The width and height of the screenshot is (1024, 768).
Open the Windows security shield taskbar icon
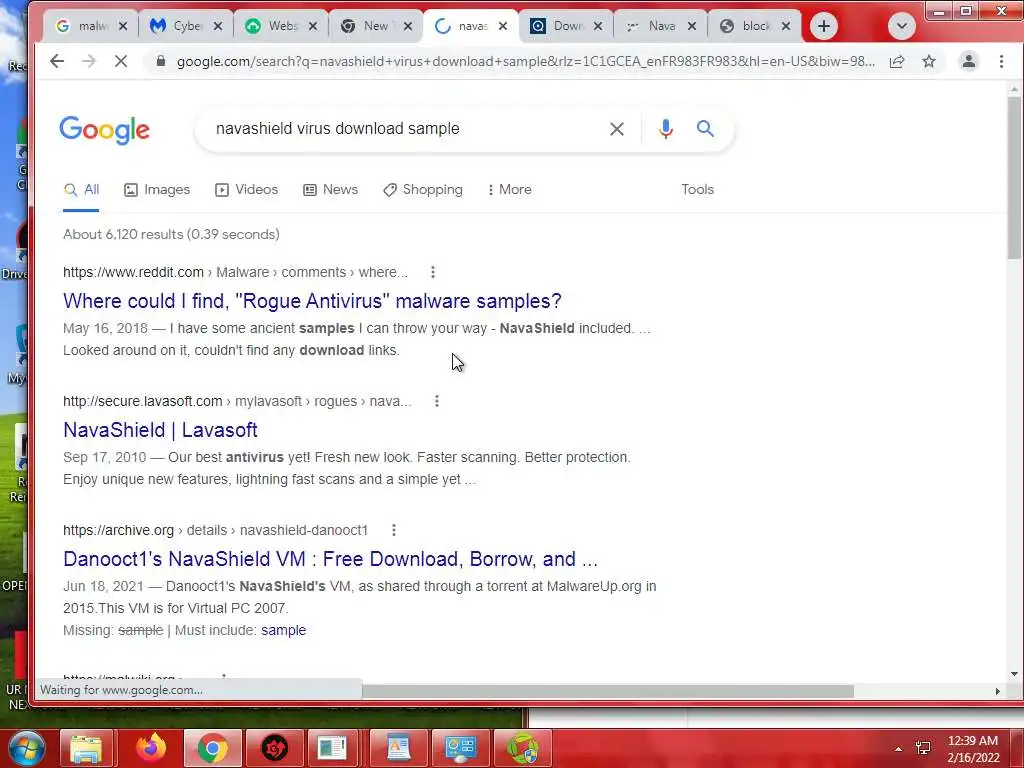point(522,748)
